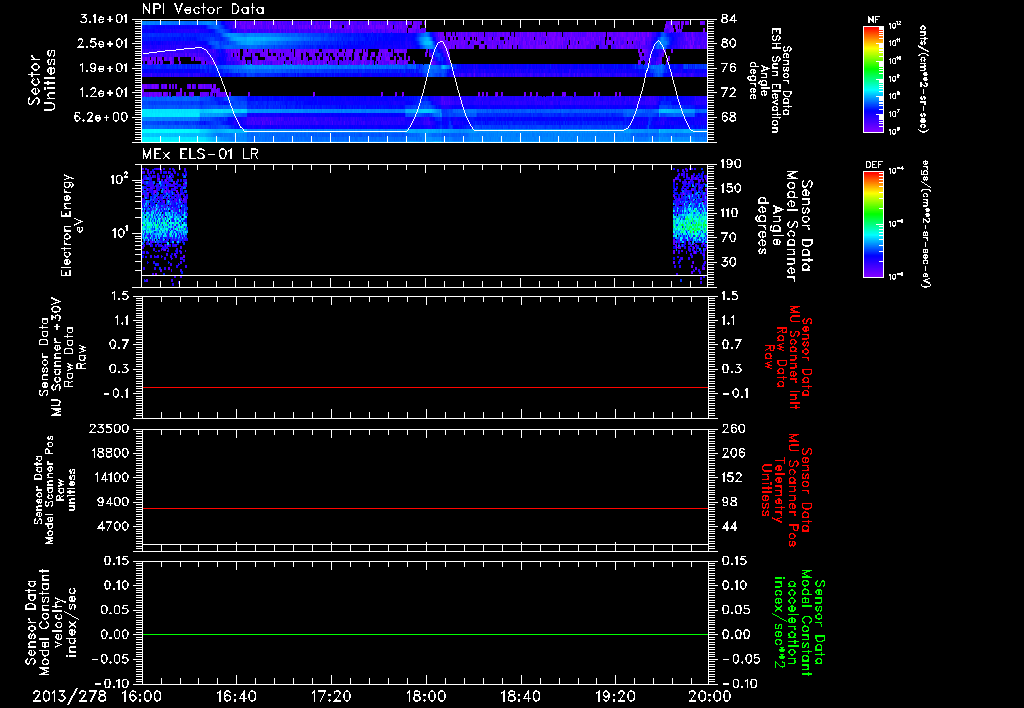1024x708 pixels.
Task: Click the red "MU Scanner Inh Raw Data" label
Action: coord(788,357)
